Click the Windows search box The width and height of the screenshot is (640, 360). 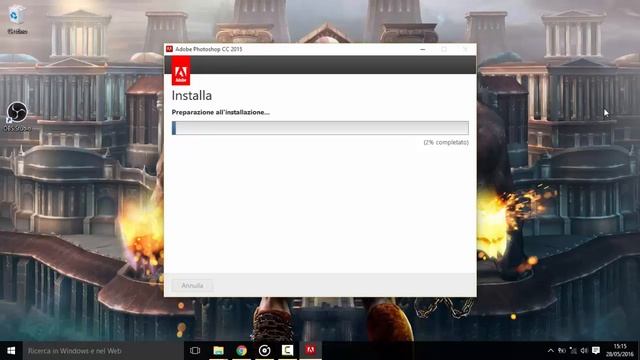point(103,351)
